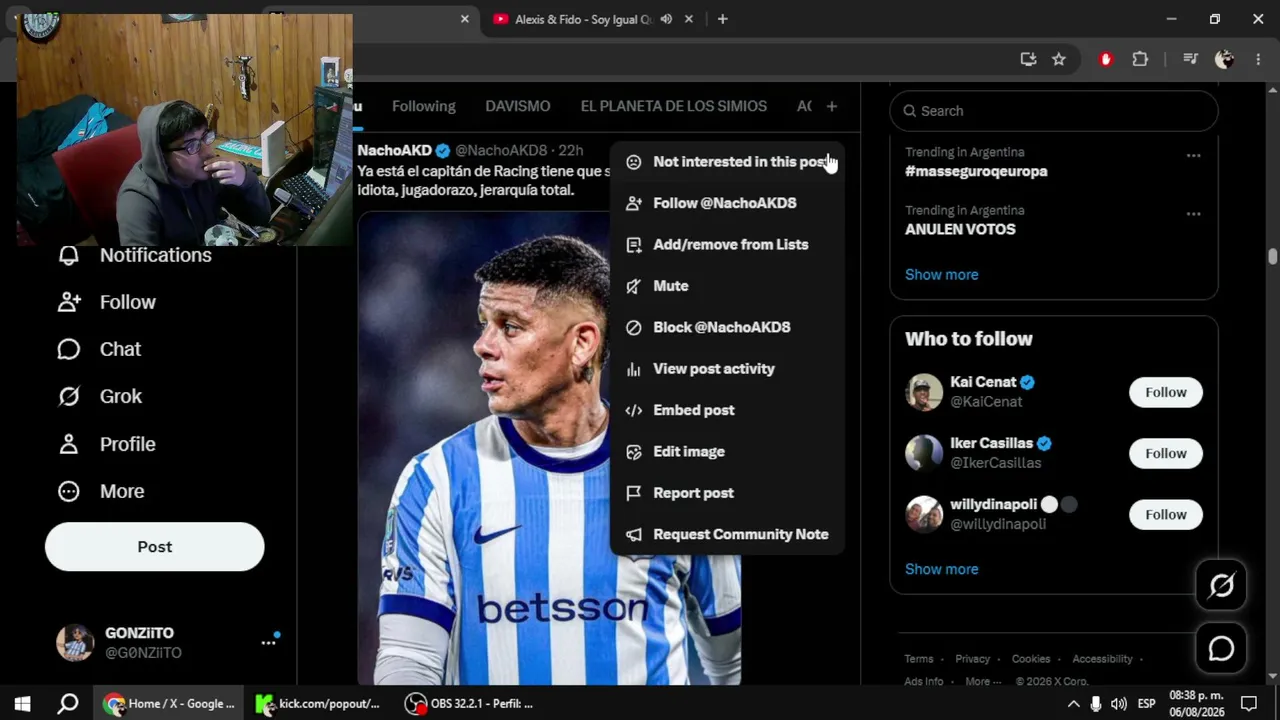The image size is (1280, 720).
Task: Click the white Post button
Action: tap(155, 547)
